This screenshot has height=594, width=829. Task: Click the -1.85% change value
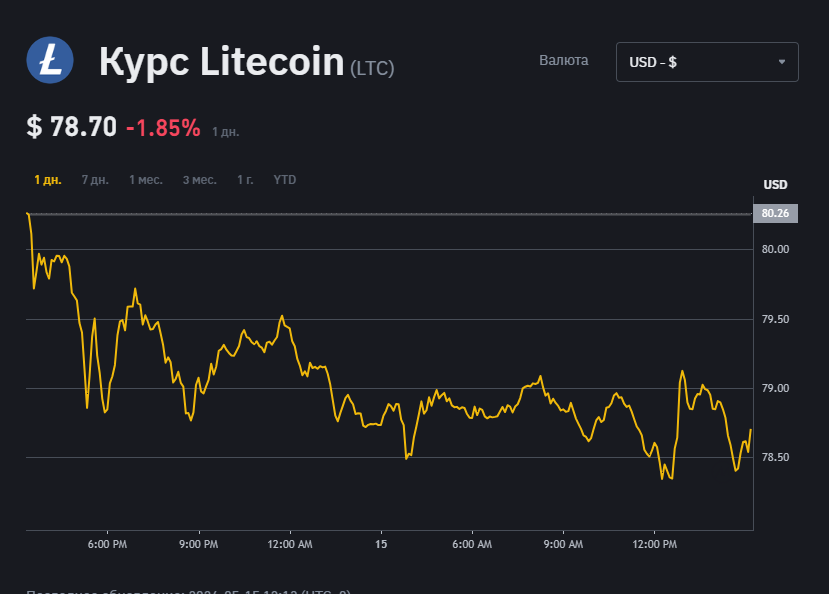163,127
